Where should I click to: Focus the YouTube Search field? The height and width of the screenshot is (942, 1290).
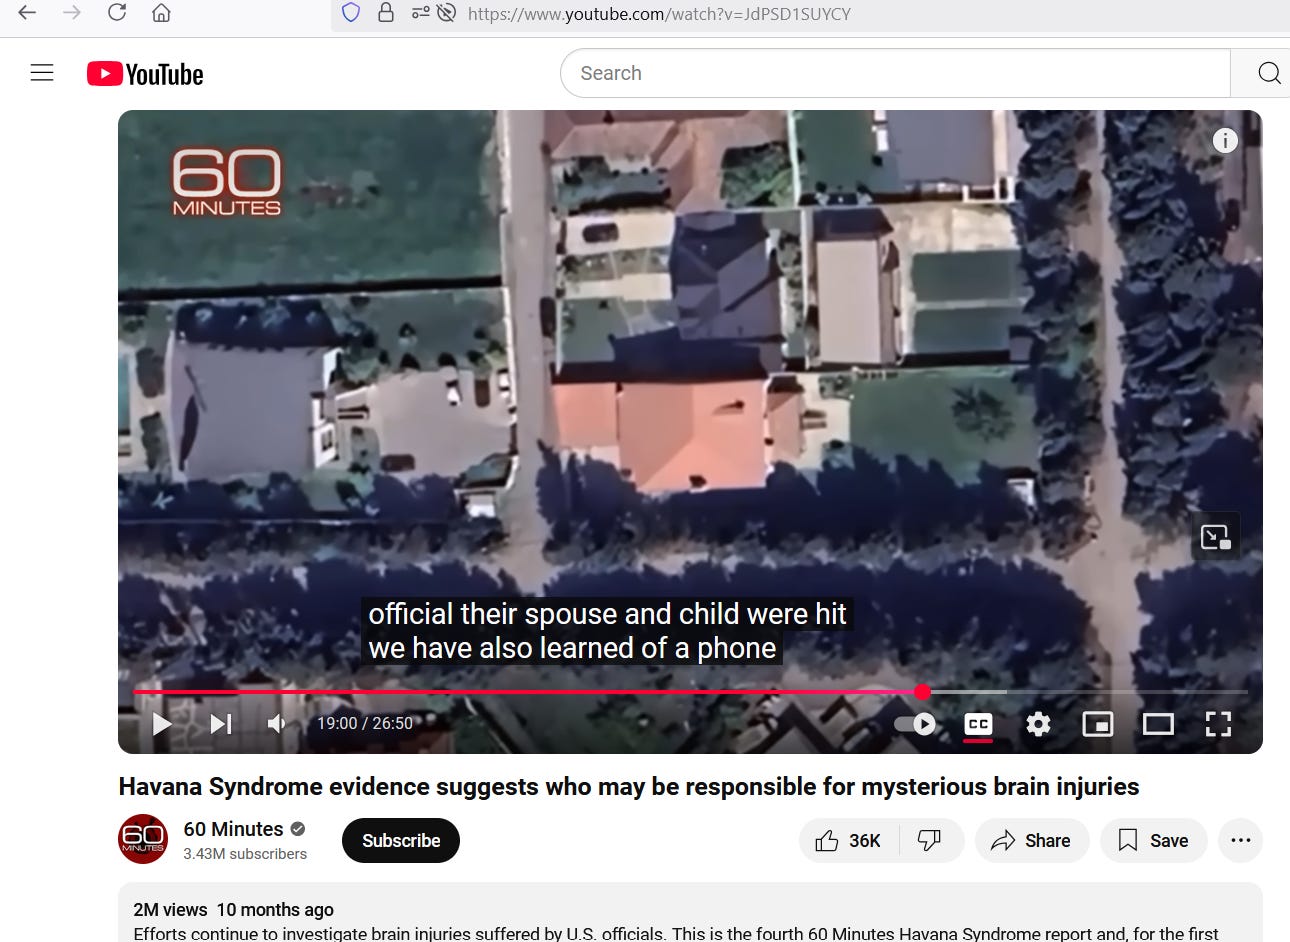[895, 73]
